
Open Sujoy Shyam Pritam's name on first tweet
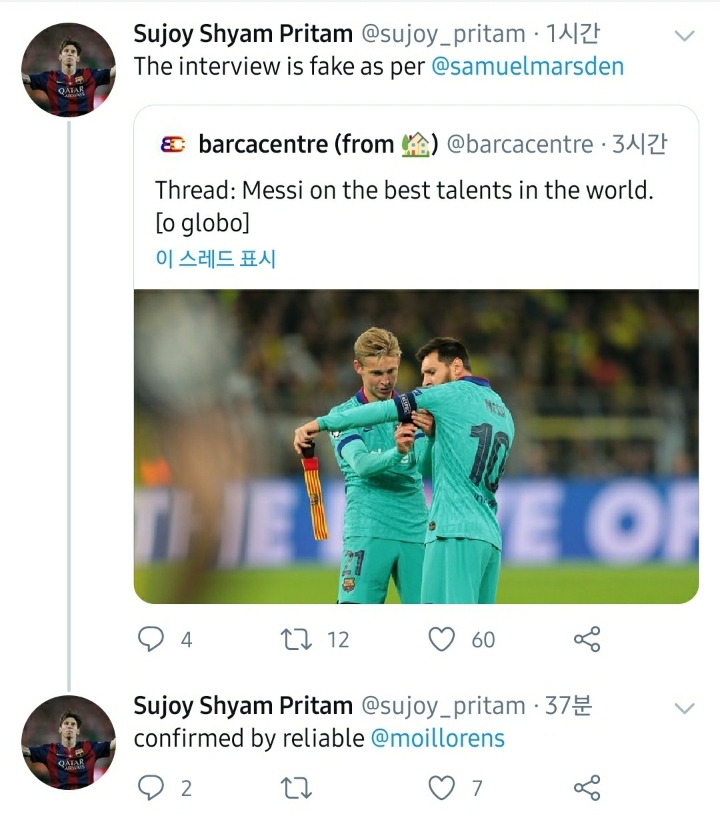coord(243,34)
